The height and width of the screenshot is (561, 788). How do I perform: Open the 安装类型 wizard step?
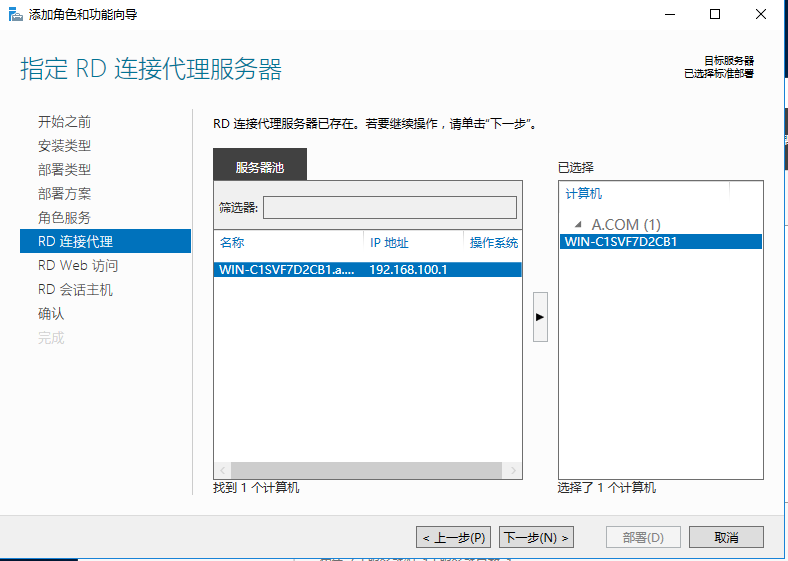click(64, 146)
